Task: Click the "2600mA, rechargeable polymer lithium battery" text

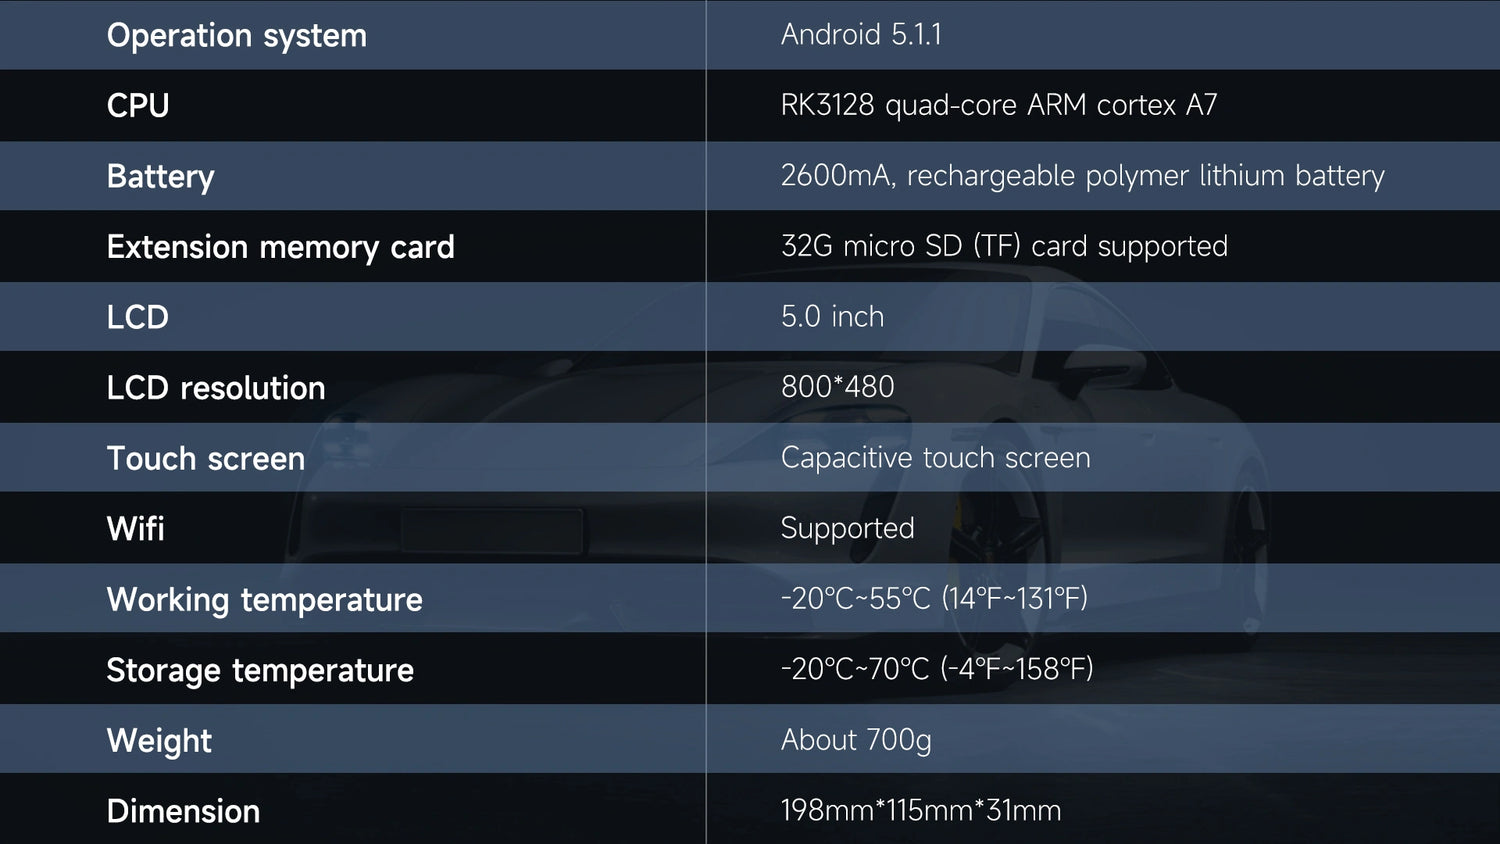Action: (x=1082, y=176)
